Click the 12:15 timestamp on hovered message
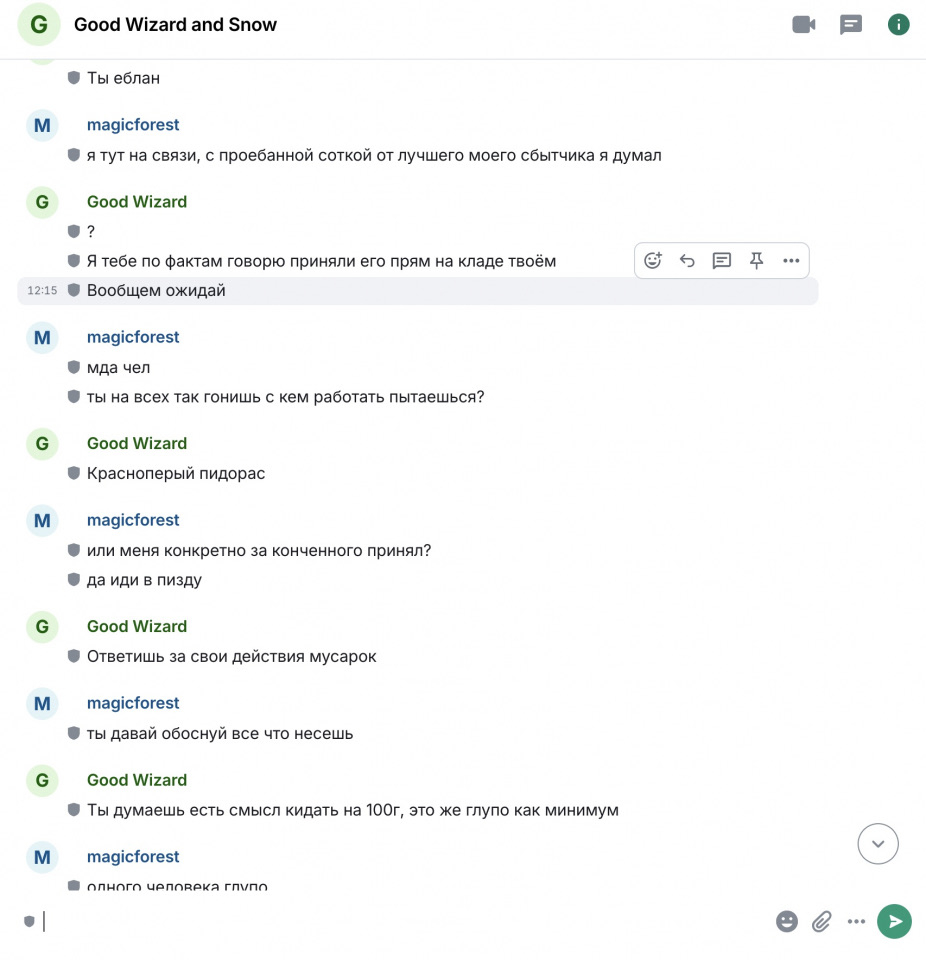Viewport: 926px width, 960px height. [x=42, y=290]
